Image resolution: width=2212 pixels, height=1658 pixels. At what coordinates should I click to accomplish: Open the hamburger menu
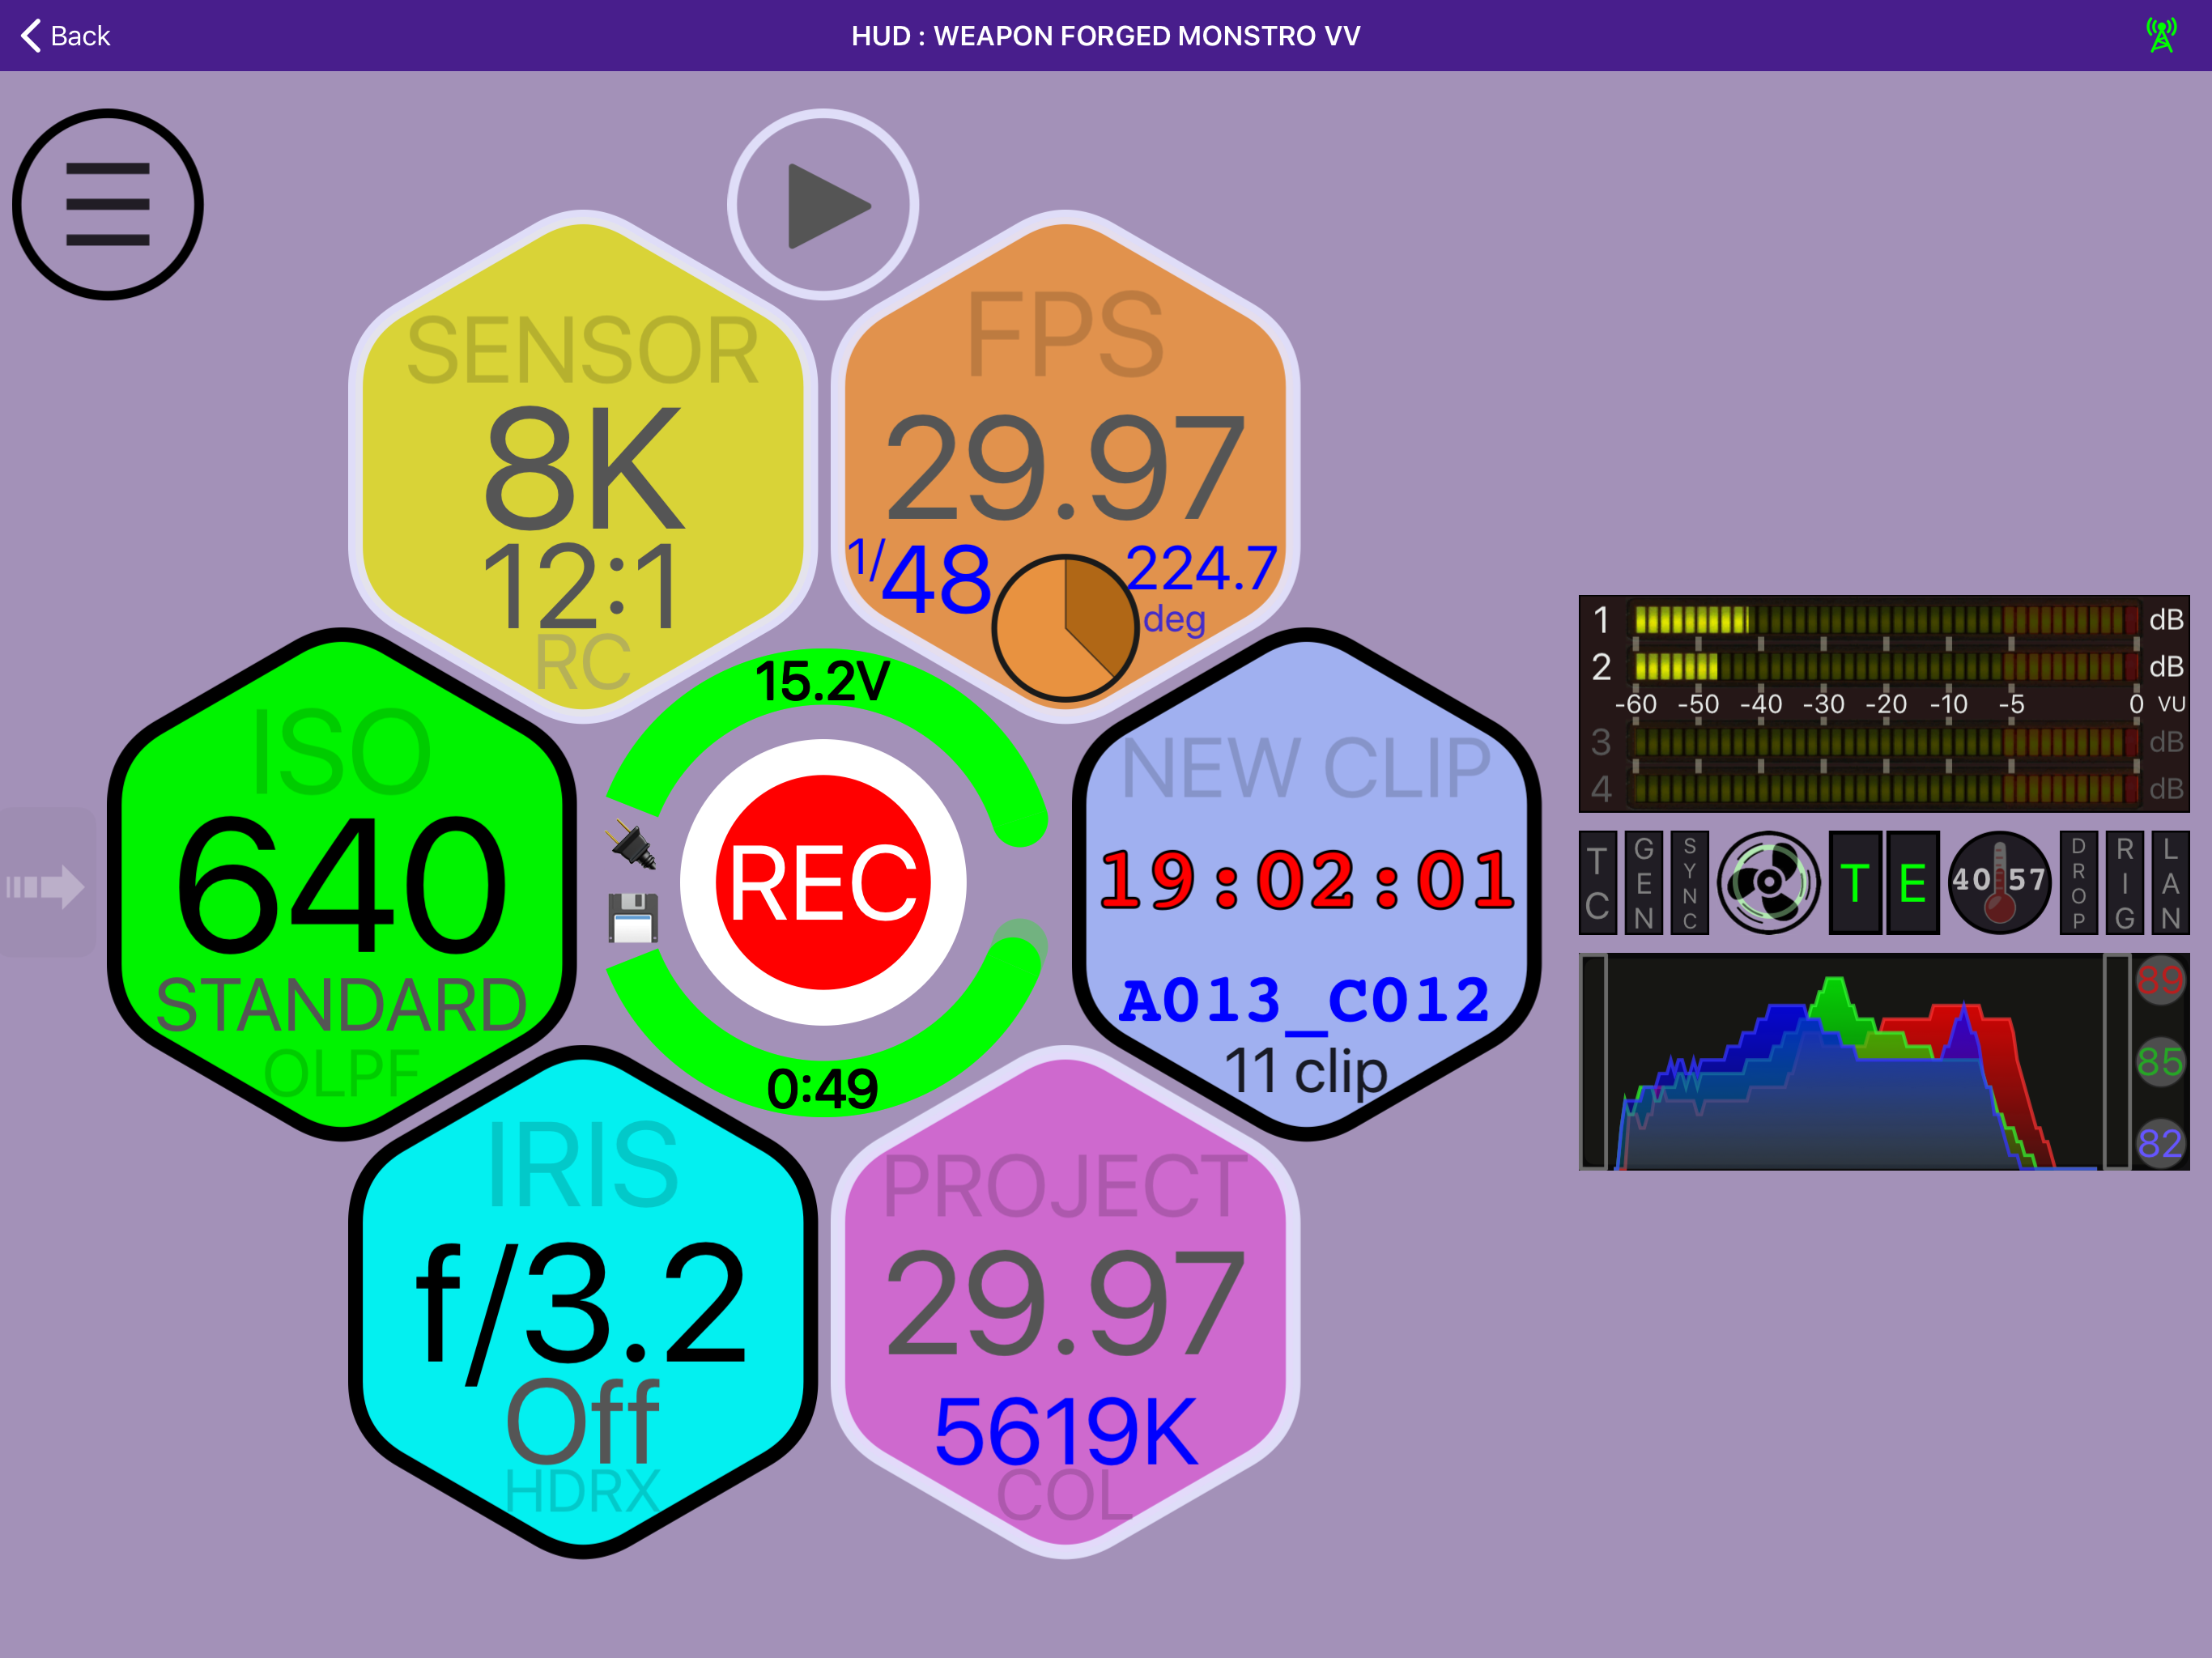click(x=106, y=204)
